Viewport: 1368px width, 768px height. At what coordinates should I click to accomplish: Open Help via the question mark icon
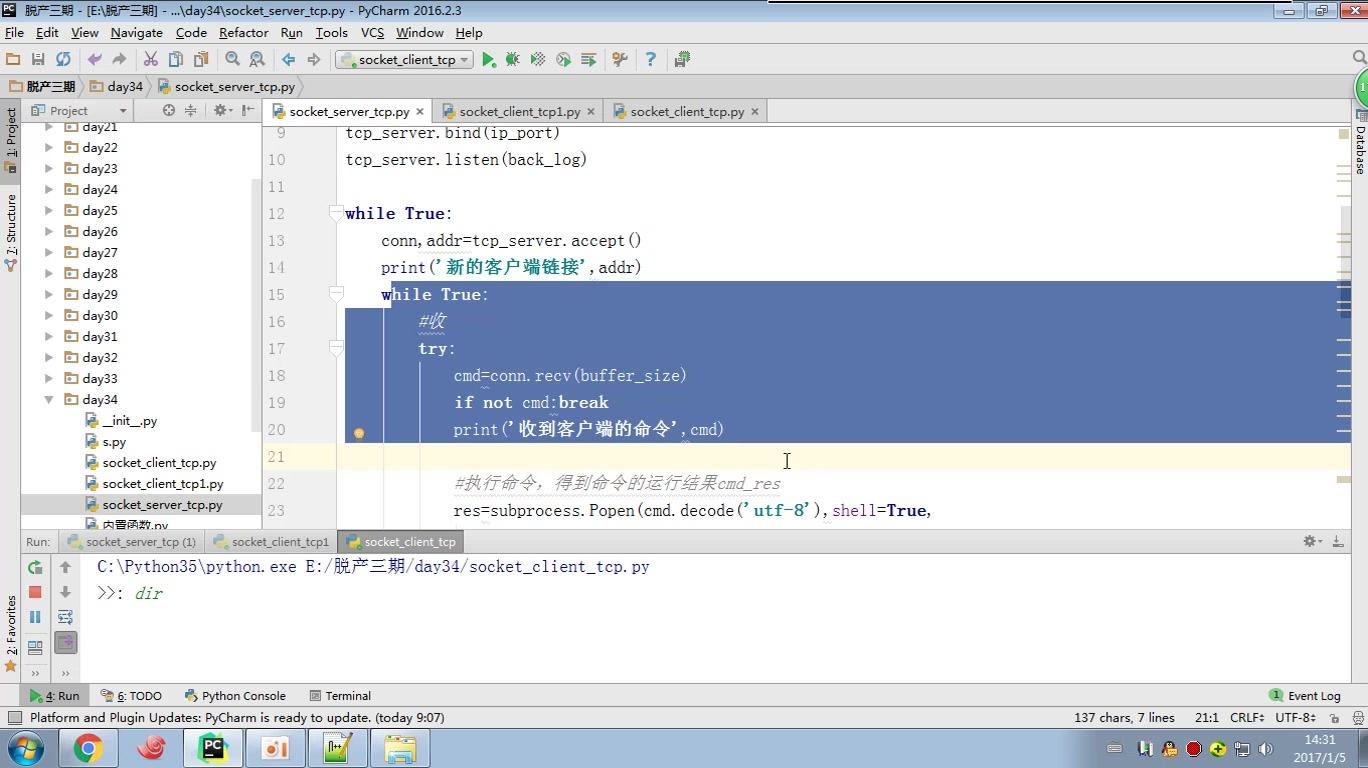tap(649, 59)
